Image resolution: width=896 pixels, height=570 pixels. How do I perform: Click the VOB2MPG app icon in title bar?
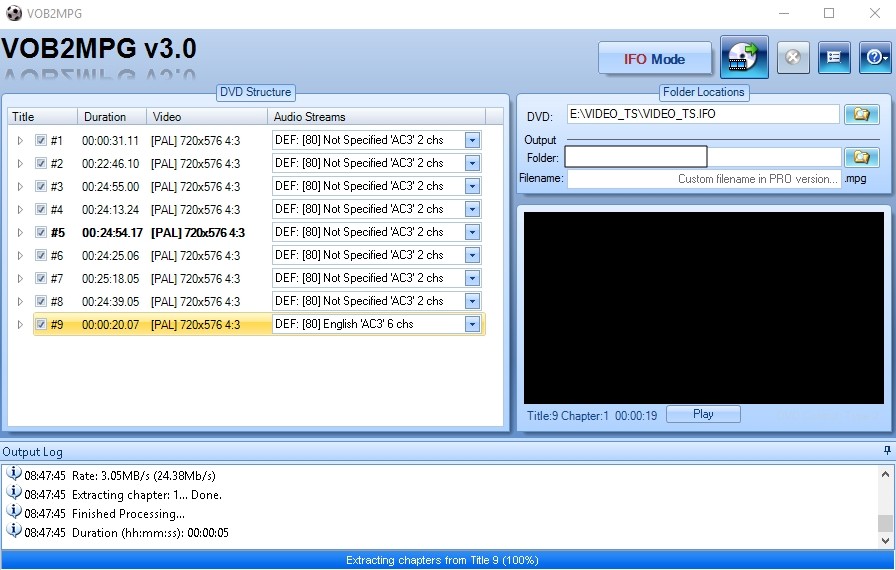click(x=14, y=13)
